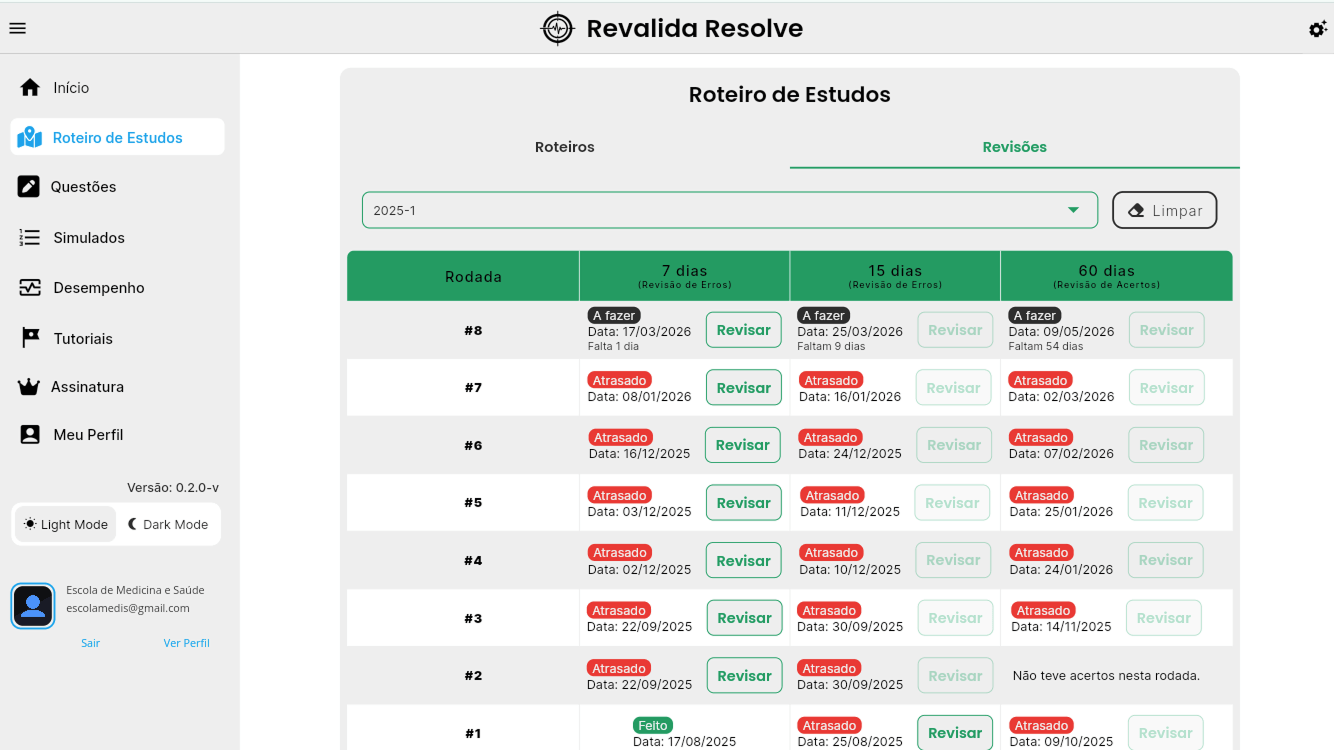Open the Questões section

coord(84,186)
